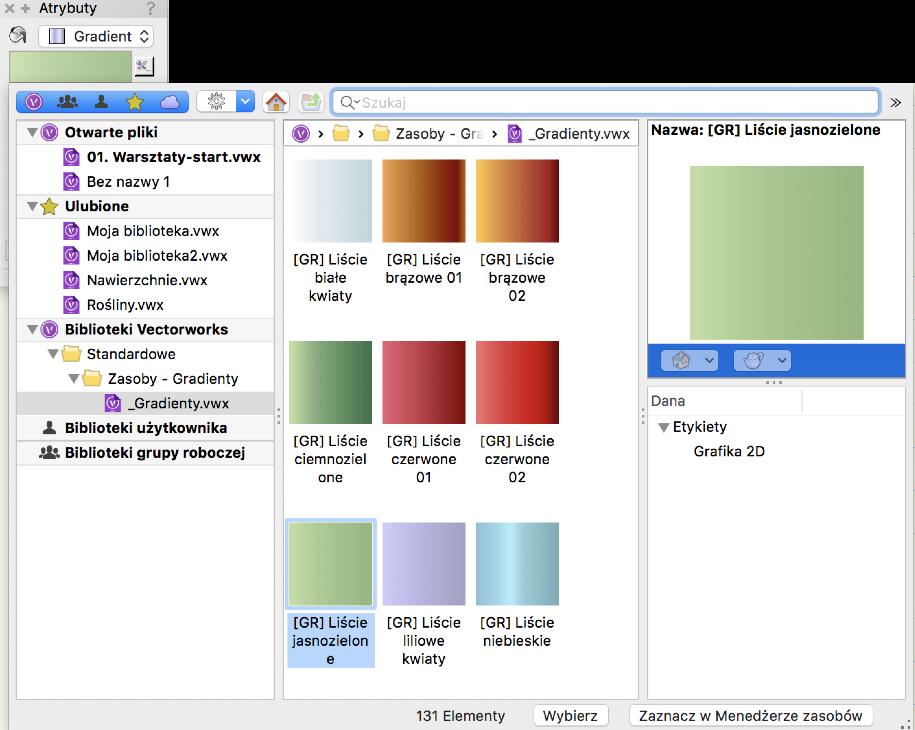Click Zaznacz w Menedżerze zasobów button
Viewport: 915px width, 730px height.
point(750,716)
